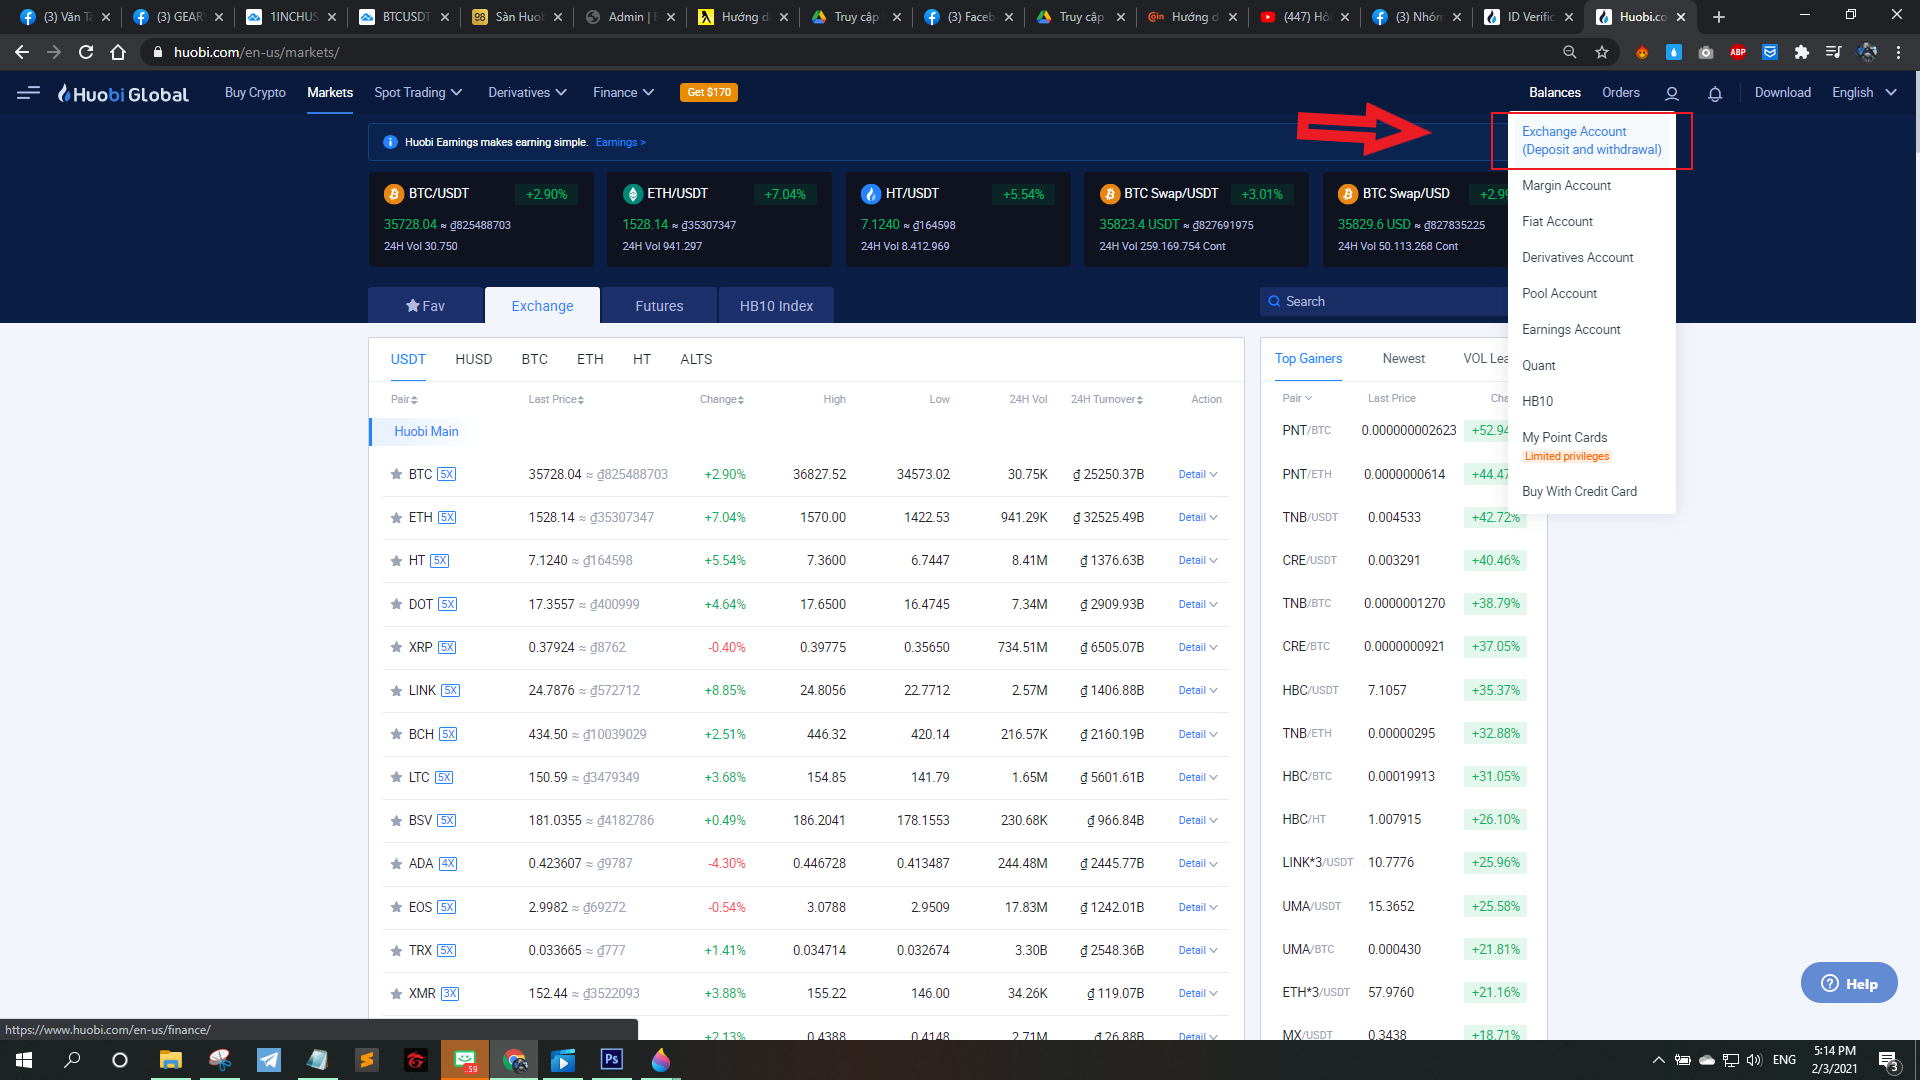This screenshot has height=1080, width=1920.
Task: Open the HT/USDT ticker card
Action: pos(958,219)
